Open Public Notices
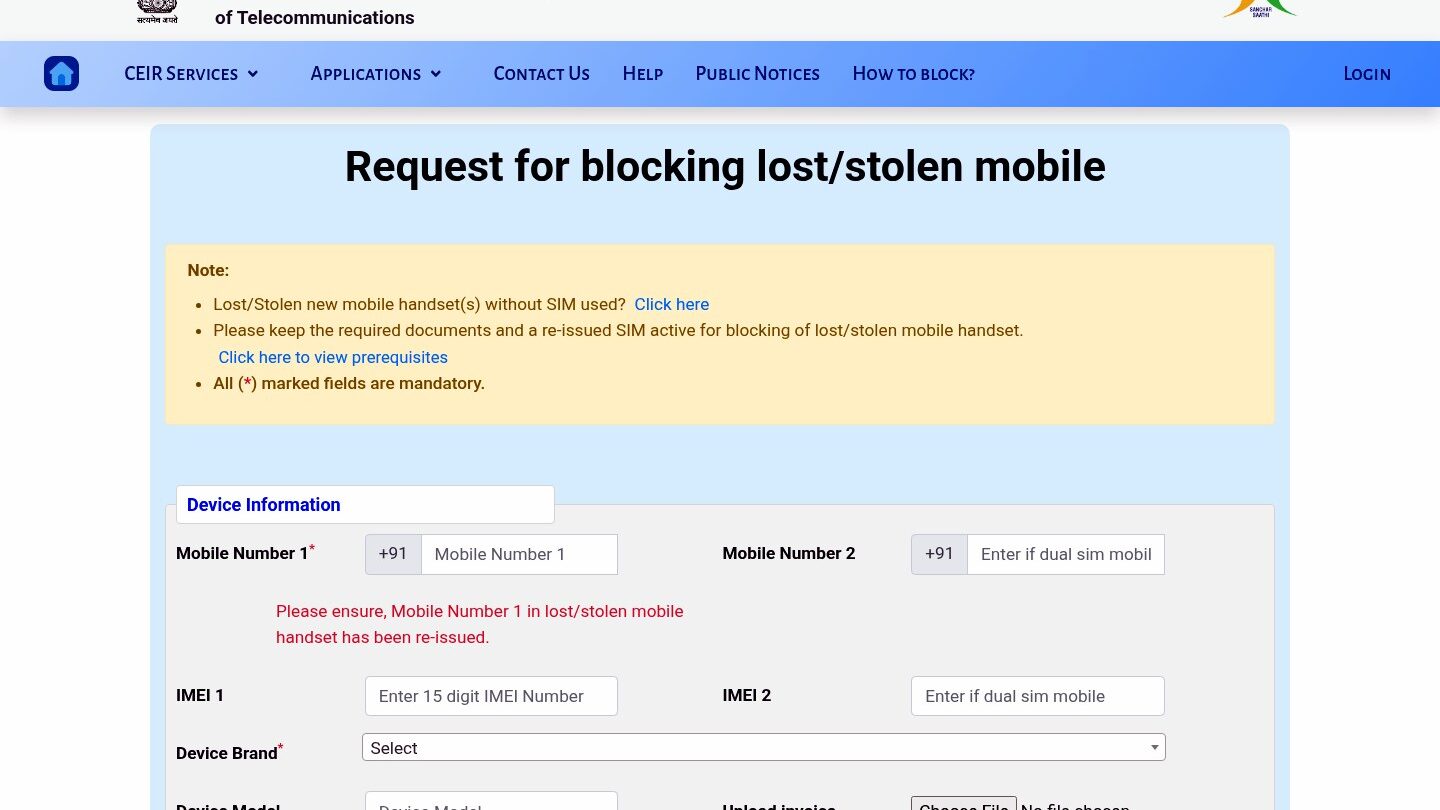Viewport: 1440px width, 810px height. pyautogui.click(x=757, y=74)
